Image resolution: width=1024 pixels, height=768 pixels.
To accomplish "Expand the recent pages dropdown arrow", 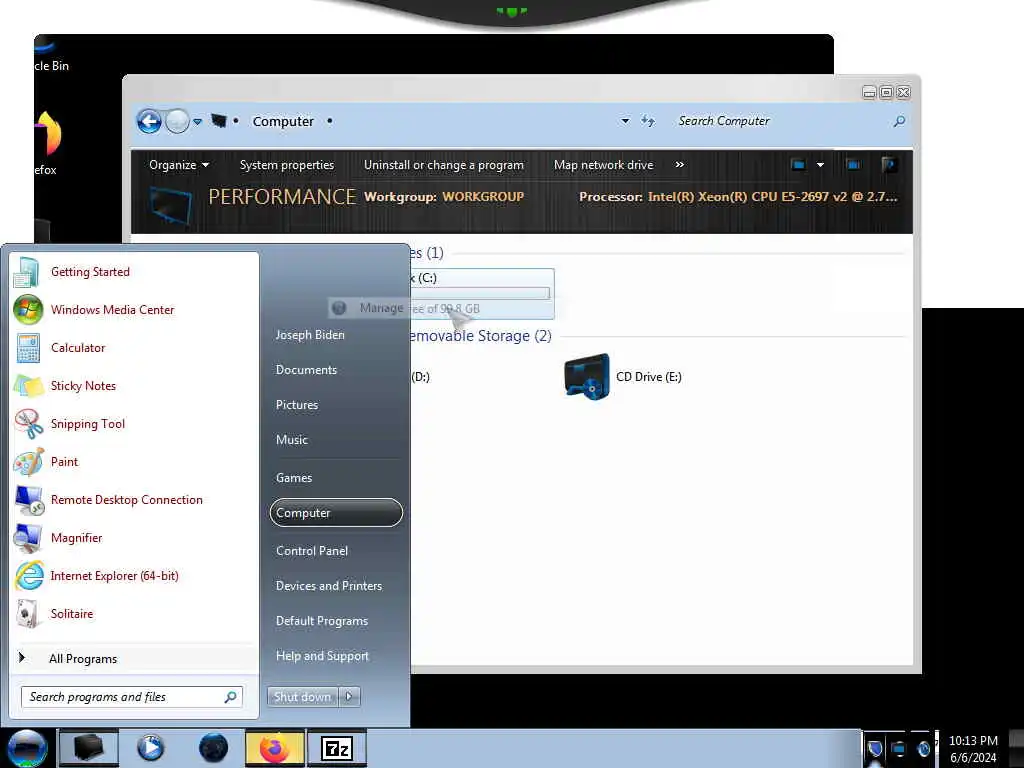I will click(x=197, y=121).
